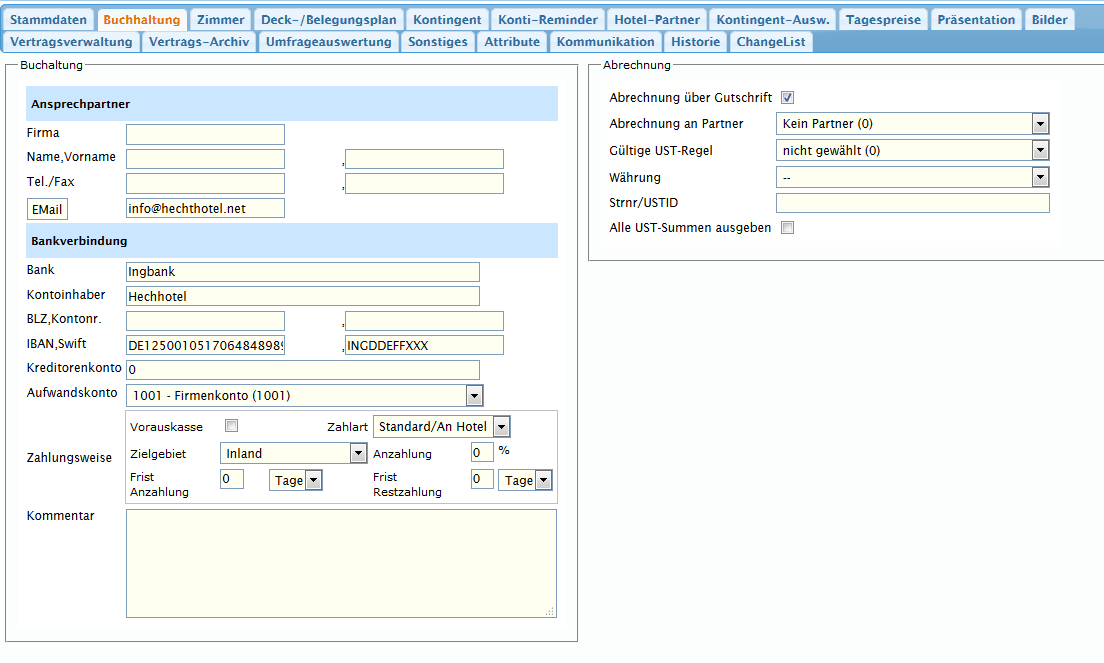Open Frist Anzahlung Tage unit dropdown
This screenshot has width=1104, height=663.
point(296,481)
